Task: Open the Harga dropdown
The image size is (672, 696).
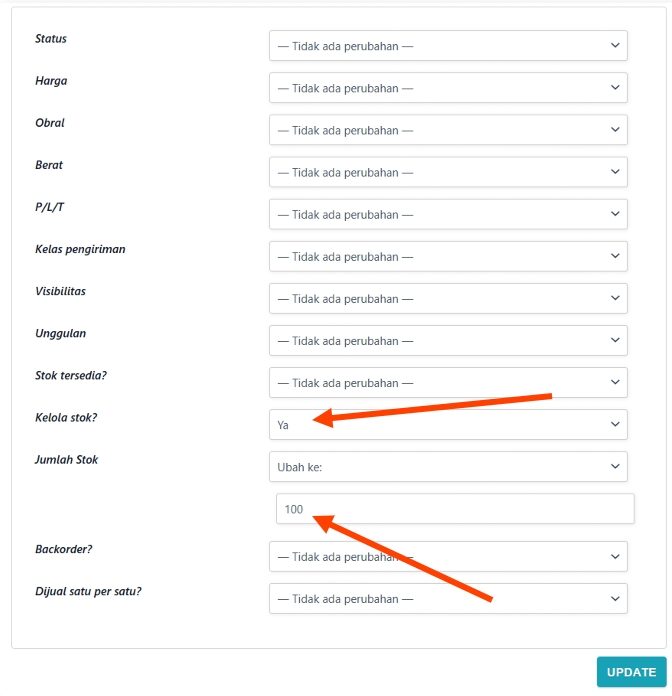Action: 447,88
